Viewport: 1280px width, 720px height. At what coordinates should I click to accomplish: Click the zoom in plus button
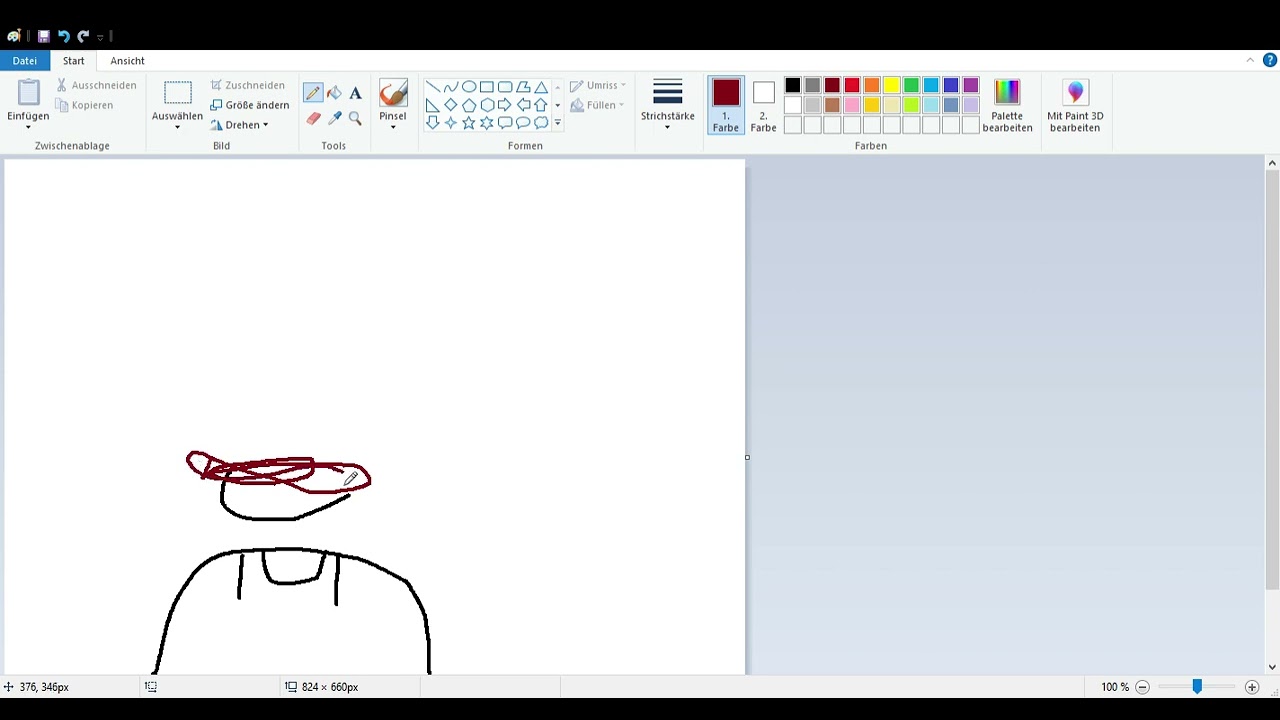pyautogui.click(x=1252, y=687)
